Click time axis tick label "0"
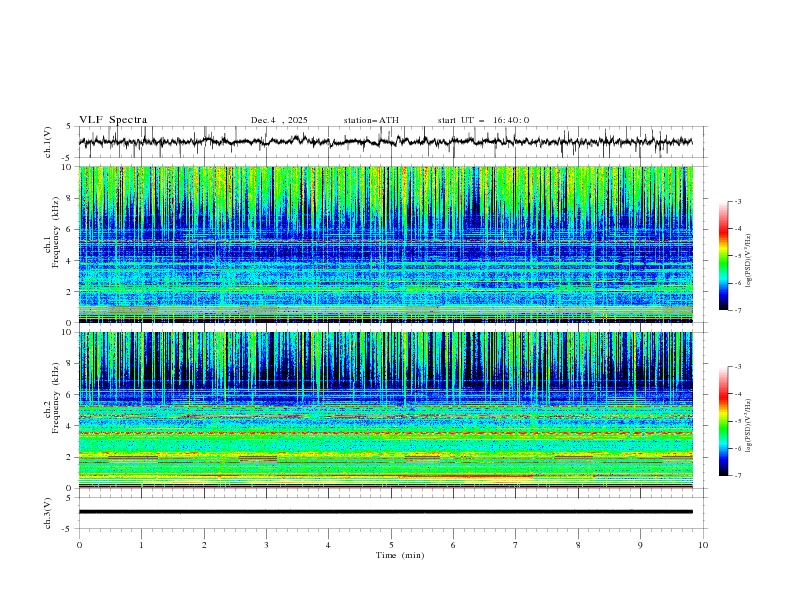 [79, 545]
